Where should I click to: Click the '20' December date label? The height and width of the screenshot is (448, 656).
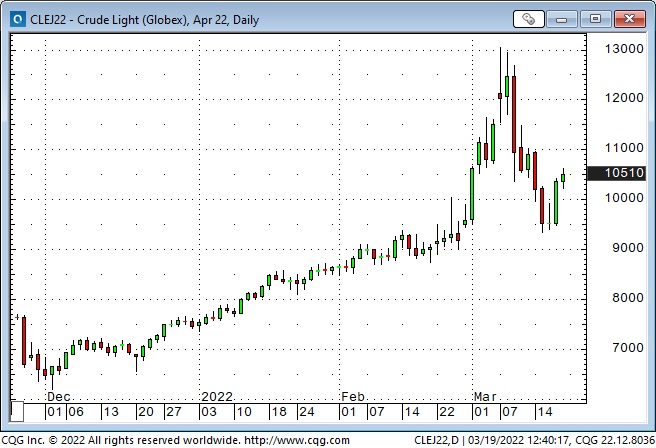coord(146,412)
